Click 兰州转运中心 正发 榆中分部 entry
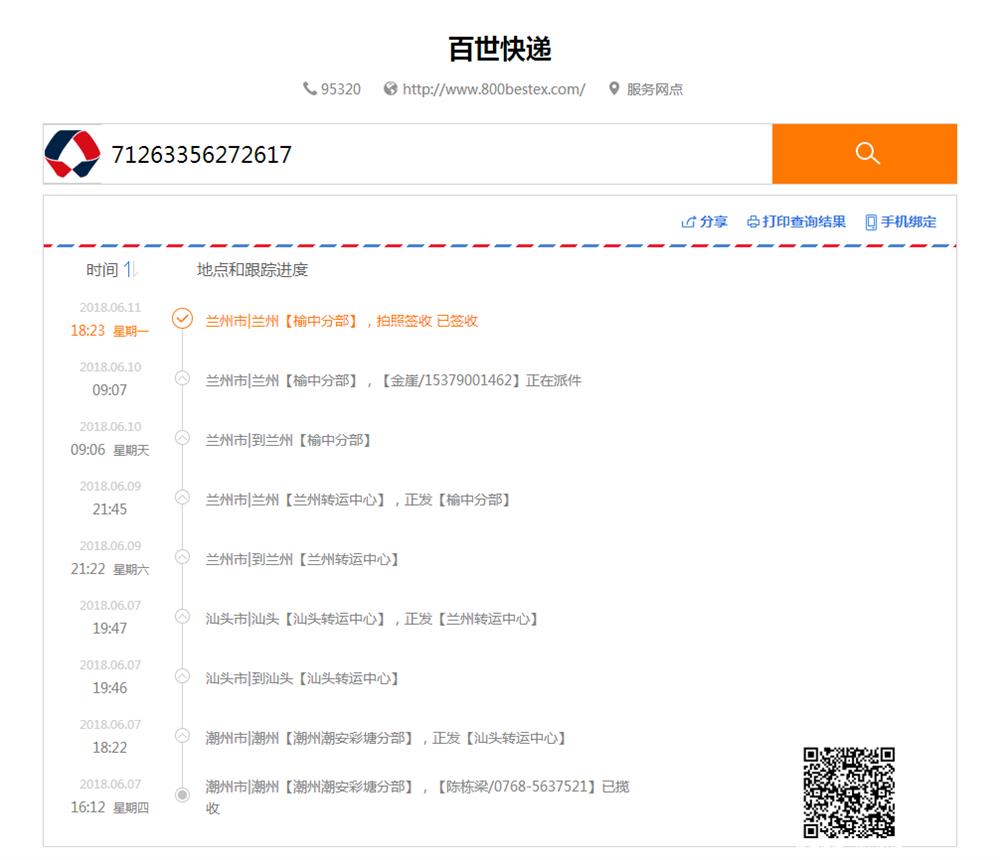 (x=357, y=500)
